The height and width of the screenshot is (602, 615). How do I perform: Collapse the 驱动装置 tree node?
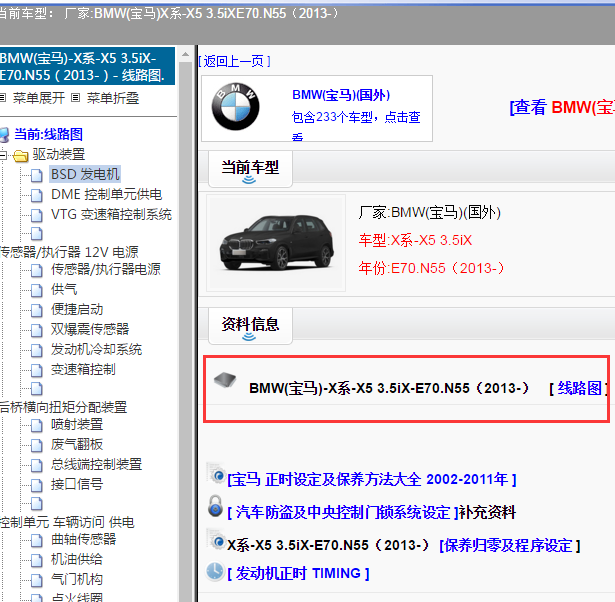(3, 155)
